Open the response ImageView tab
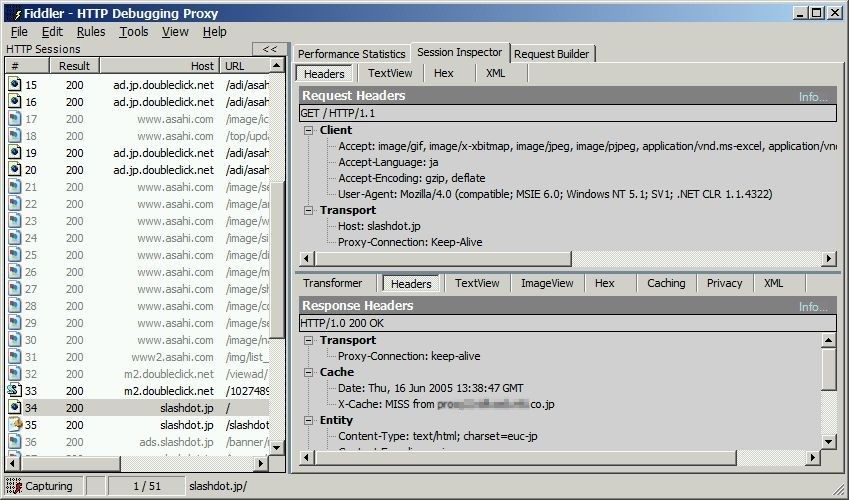 (x=547, y=283)
